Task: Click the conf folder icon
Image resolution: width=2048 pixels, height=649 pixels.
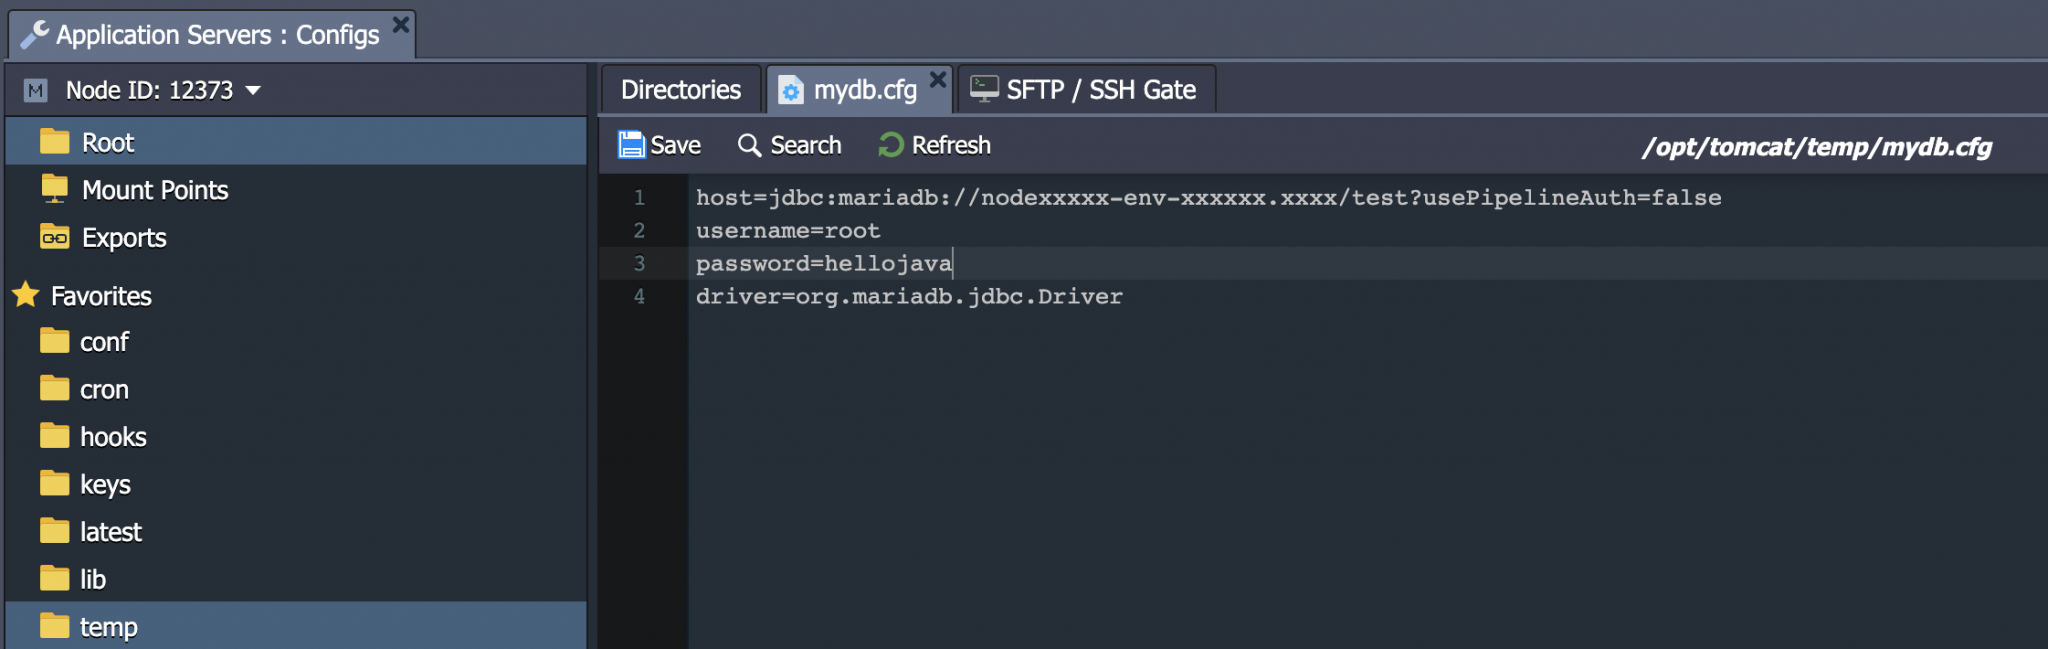Action: [x=53, y=341]
